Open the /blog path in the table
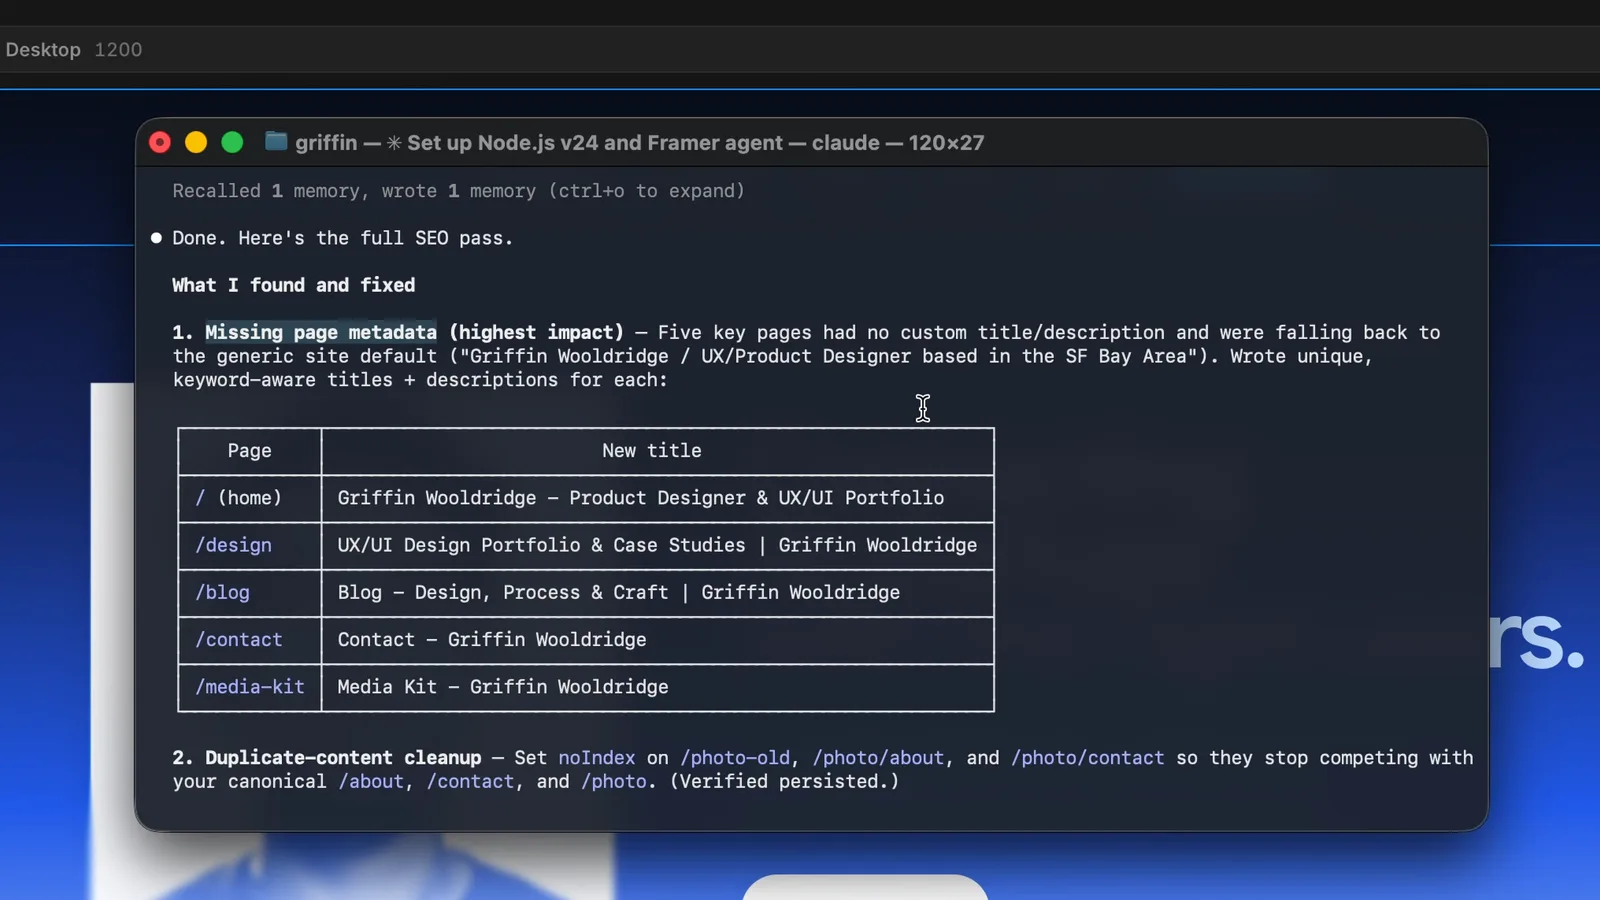Viewport: 1600px width, 900px height. coord(222,592)
